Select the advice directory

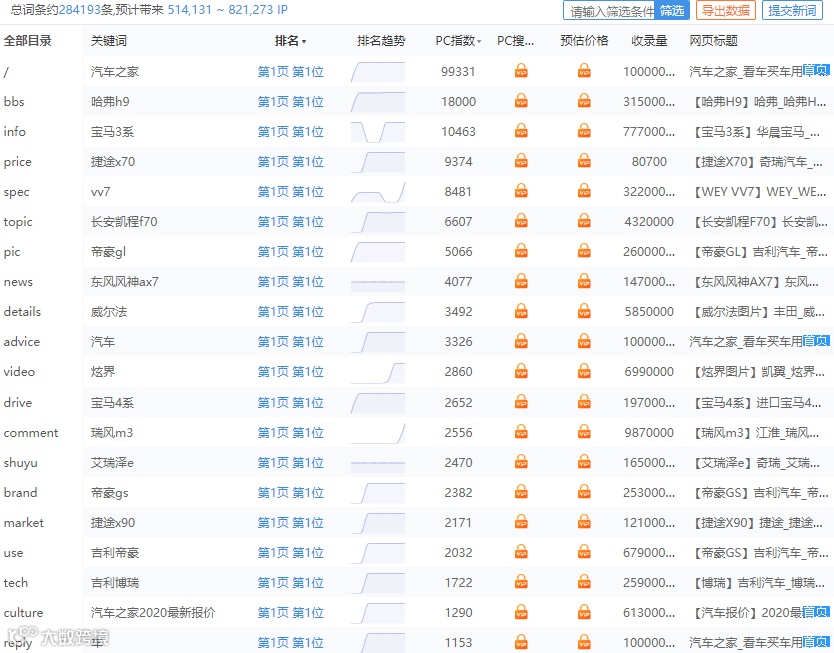tap(22, 342)
